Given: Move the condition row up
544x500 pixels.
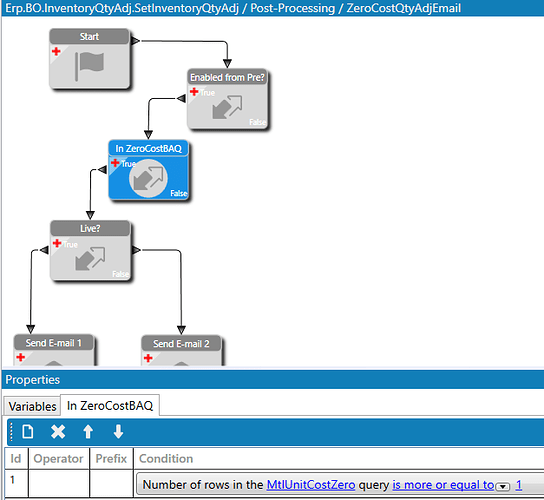Looking at the screenshot, I should pyautogui.click(x=88, y=432).
